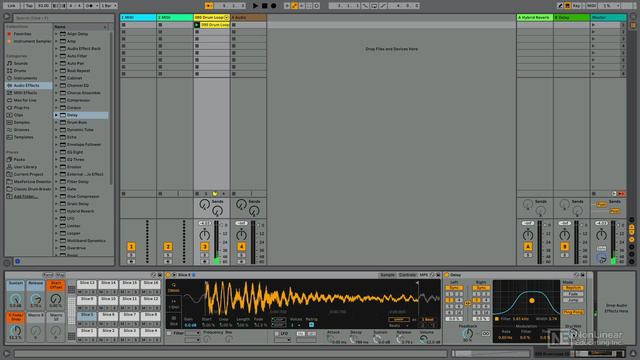Toggle track 4 activator button

tap(241, 247)
